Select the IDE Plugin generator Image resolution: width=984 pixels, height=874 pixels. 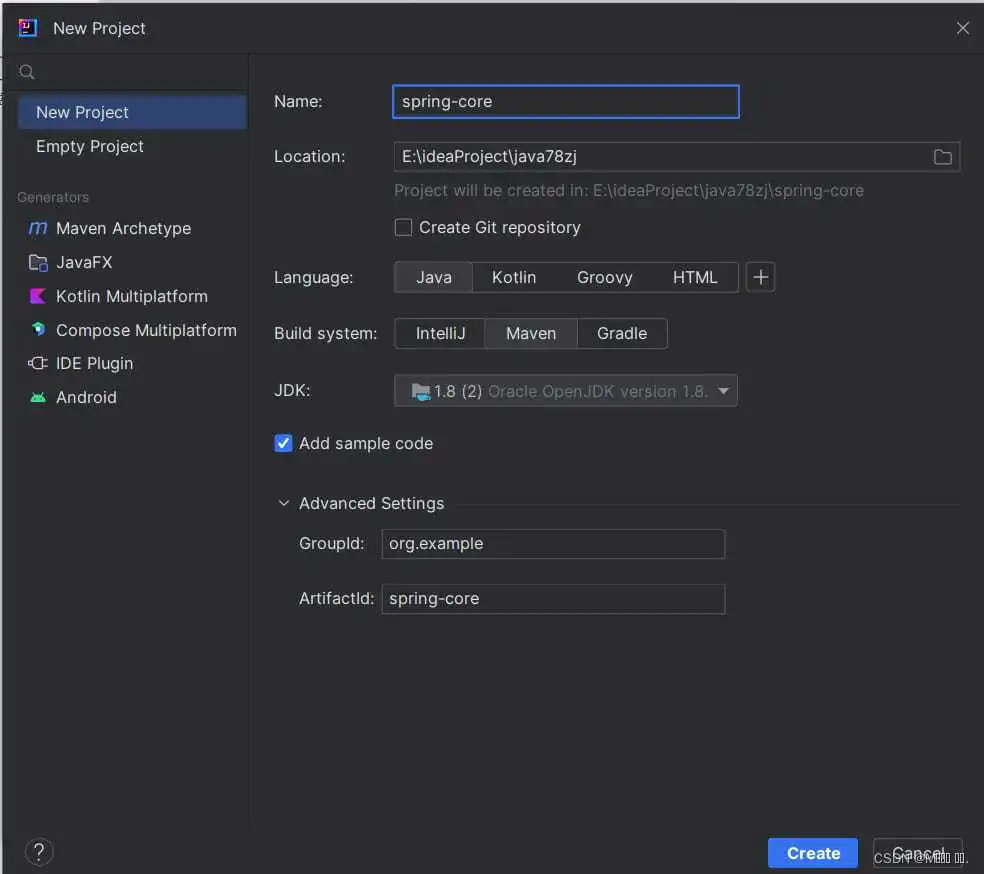pos(81,363)
